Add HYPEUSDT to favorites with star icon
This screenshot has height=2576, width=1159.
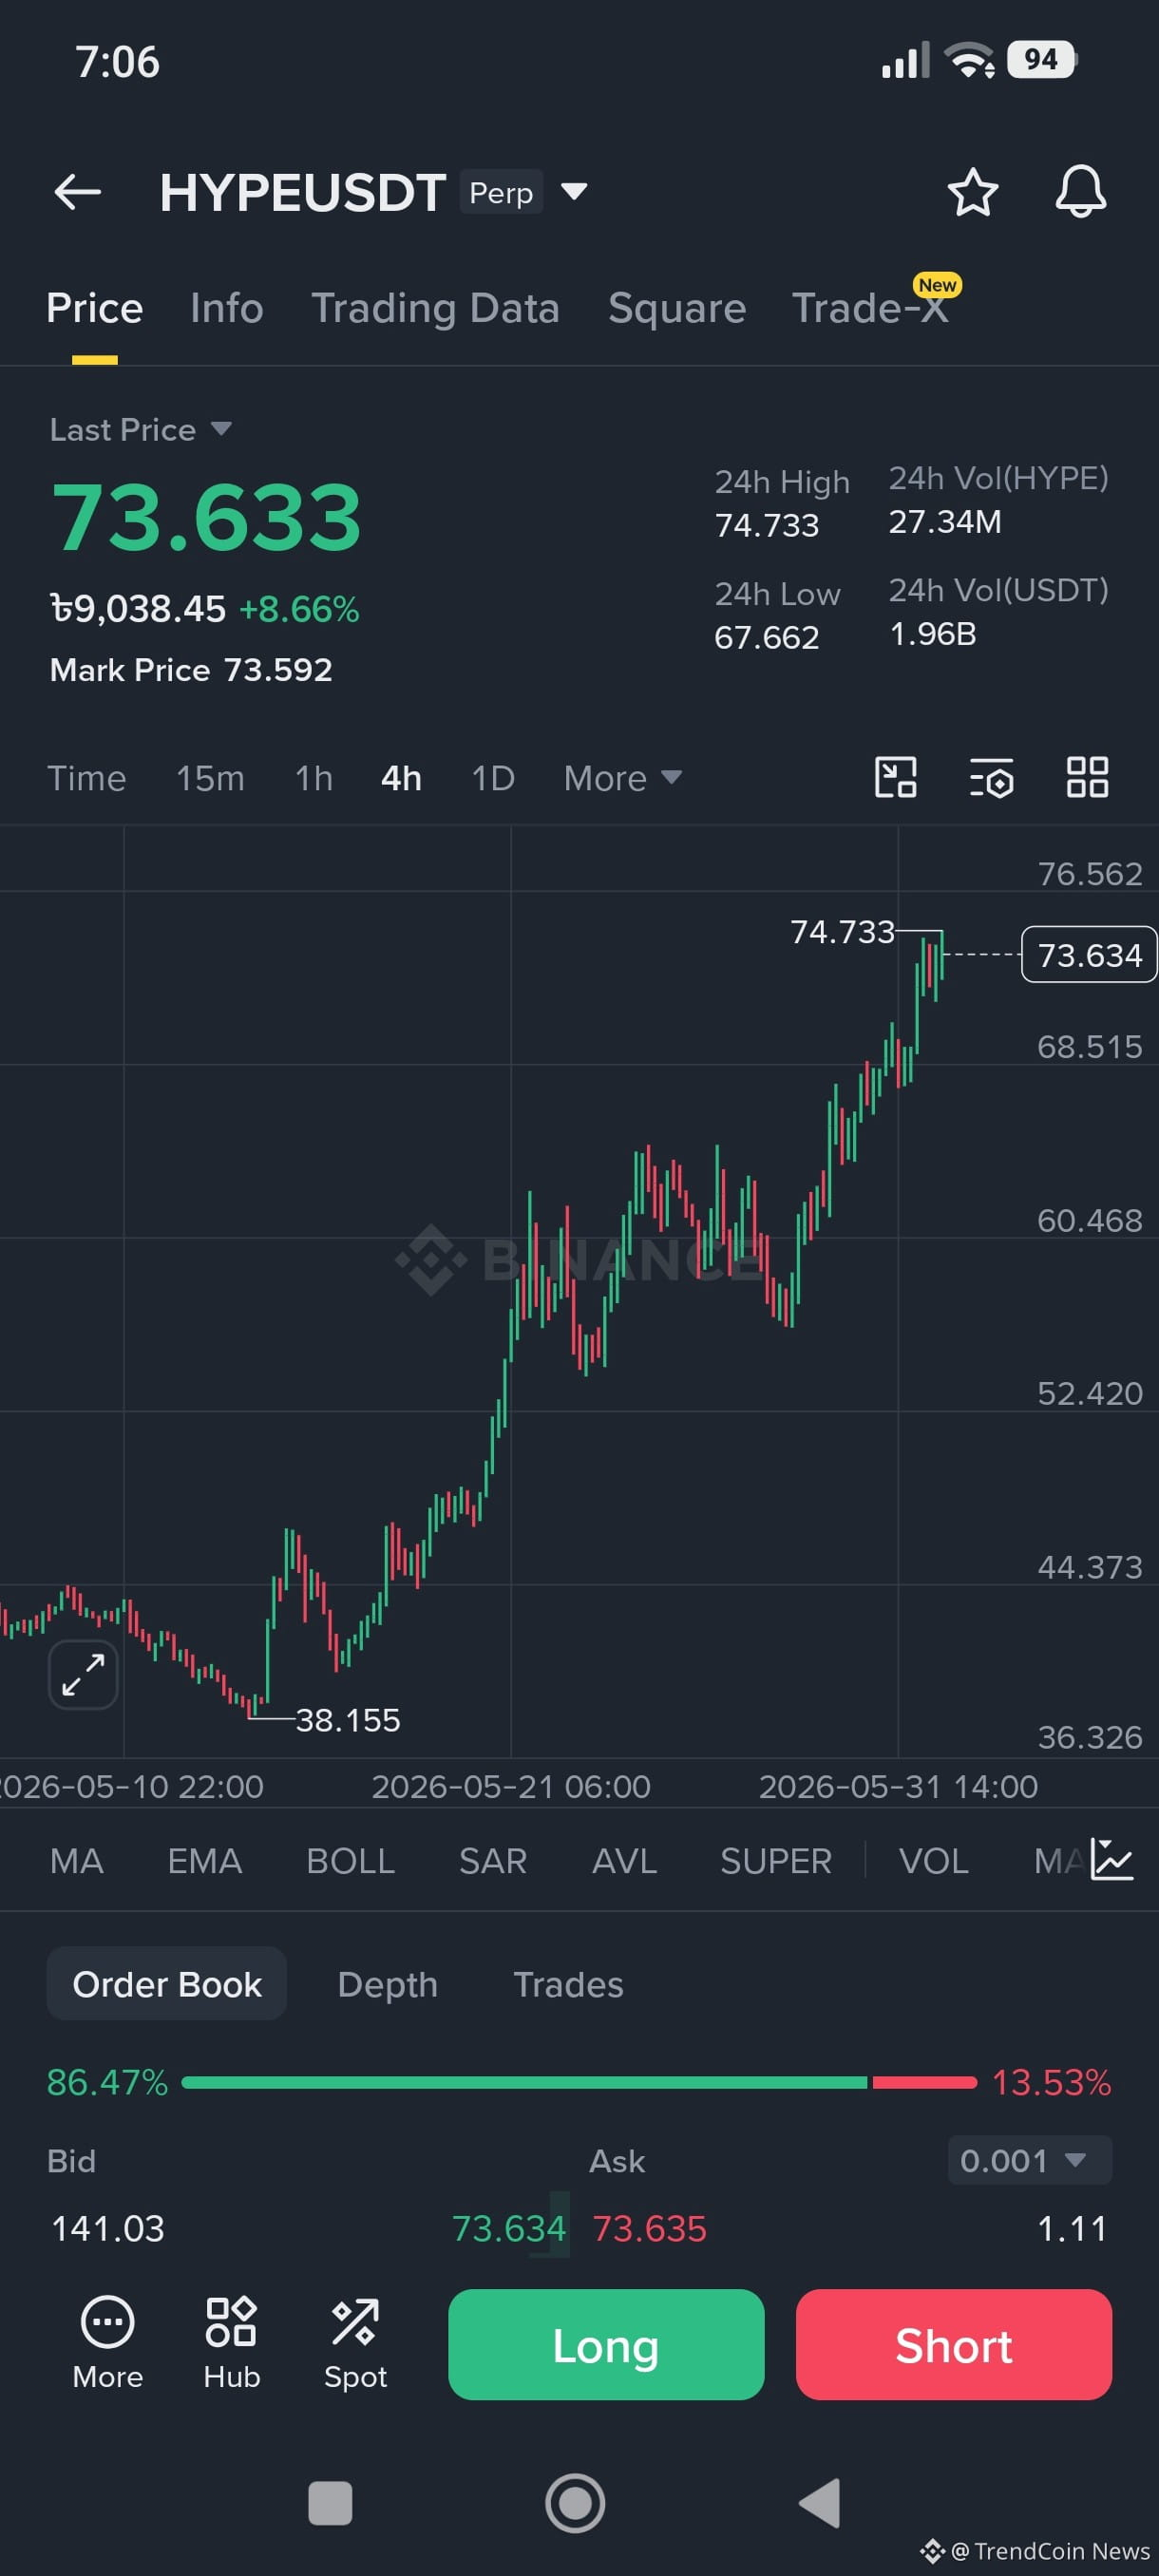pos(972,192)
